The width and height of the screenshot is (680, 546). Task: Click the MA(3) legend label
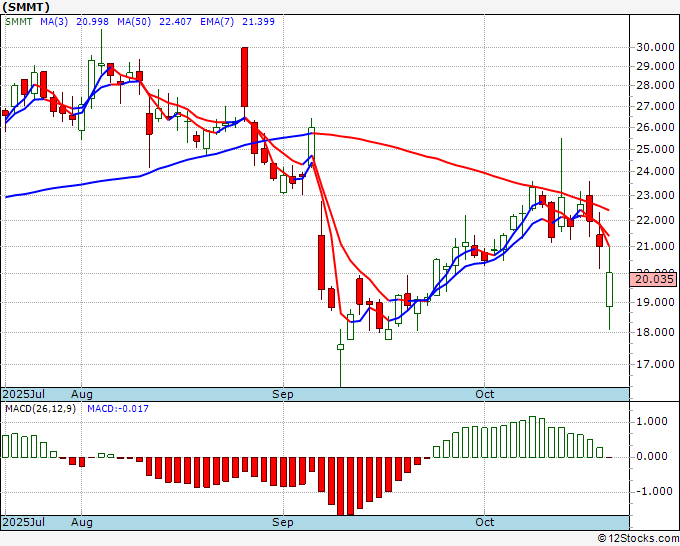click(x=54, y=22)
